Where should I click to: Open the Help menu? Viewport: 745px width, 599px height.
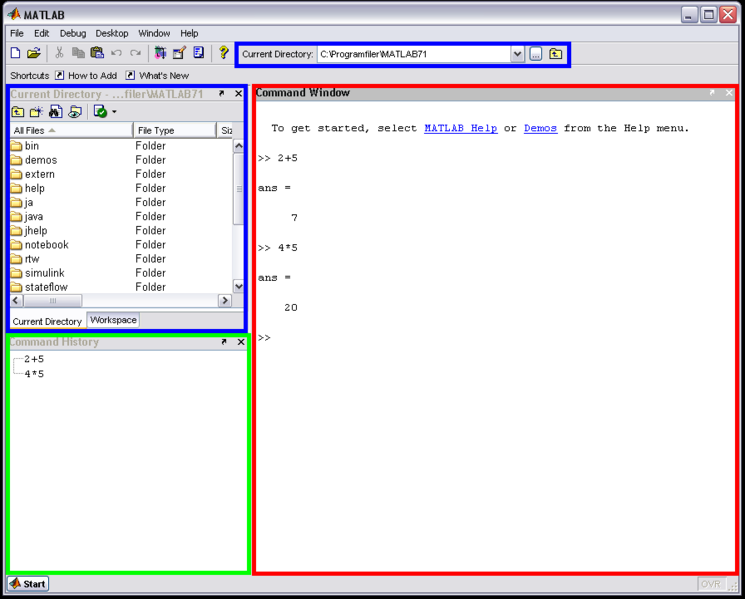pos(189,33)
